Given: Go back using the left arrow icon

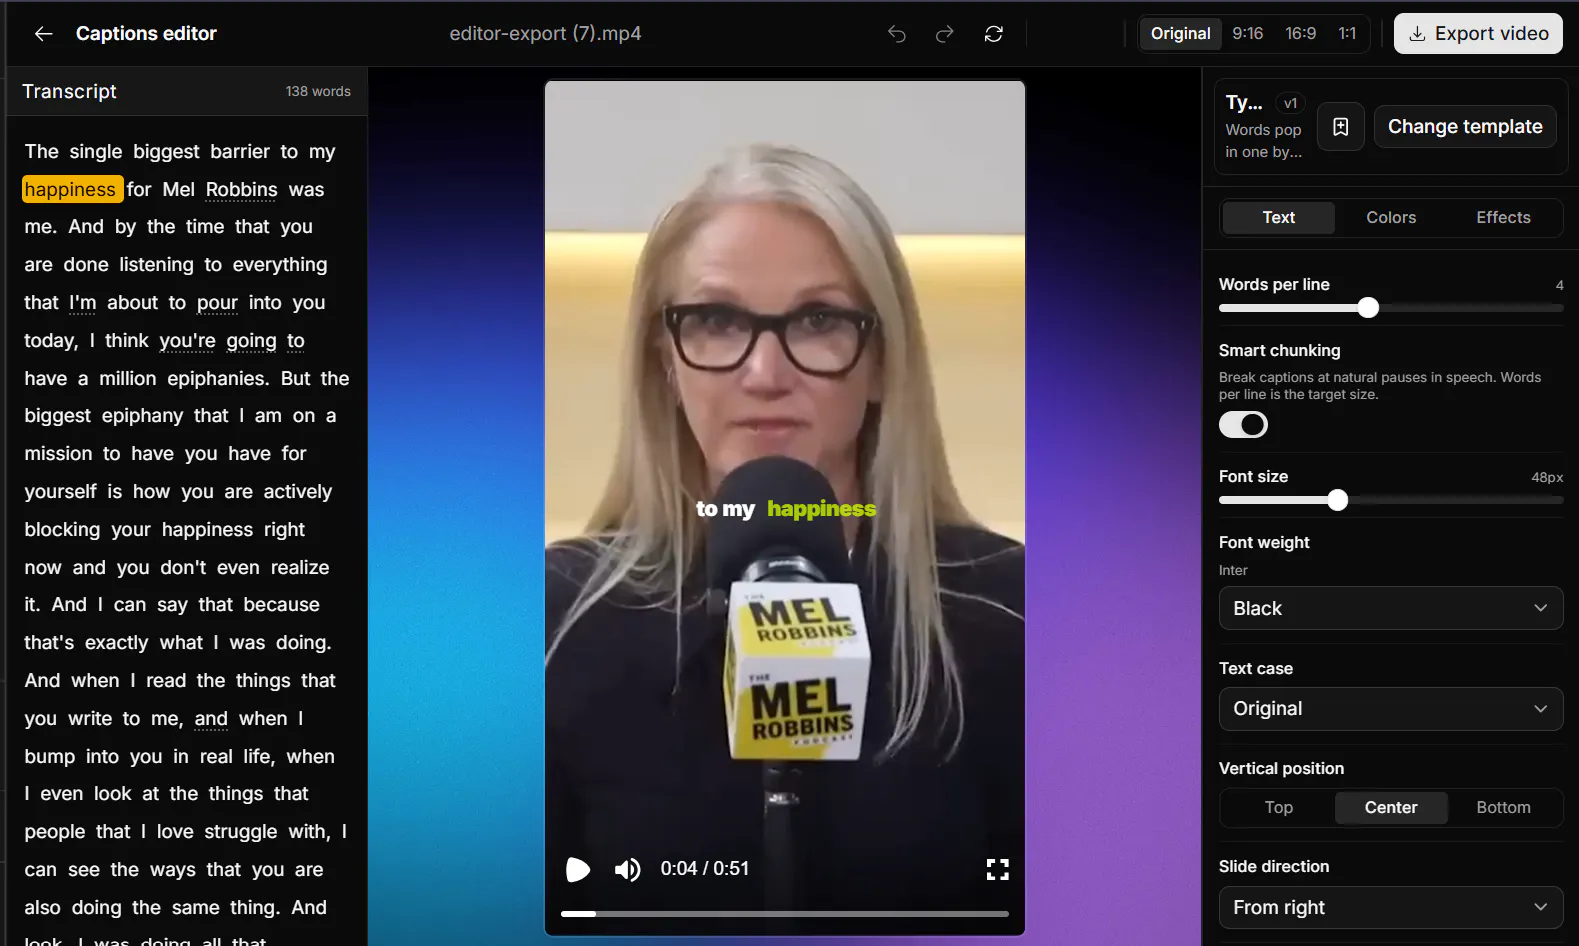Looking at the screenshot, I should pyautogui.click(x=43, y=34).
